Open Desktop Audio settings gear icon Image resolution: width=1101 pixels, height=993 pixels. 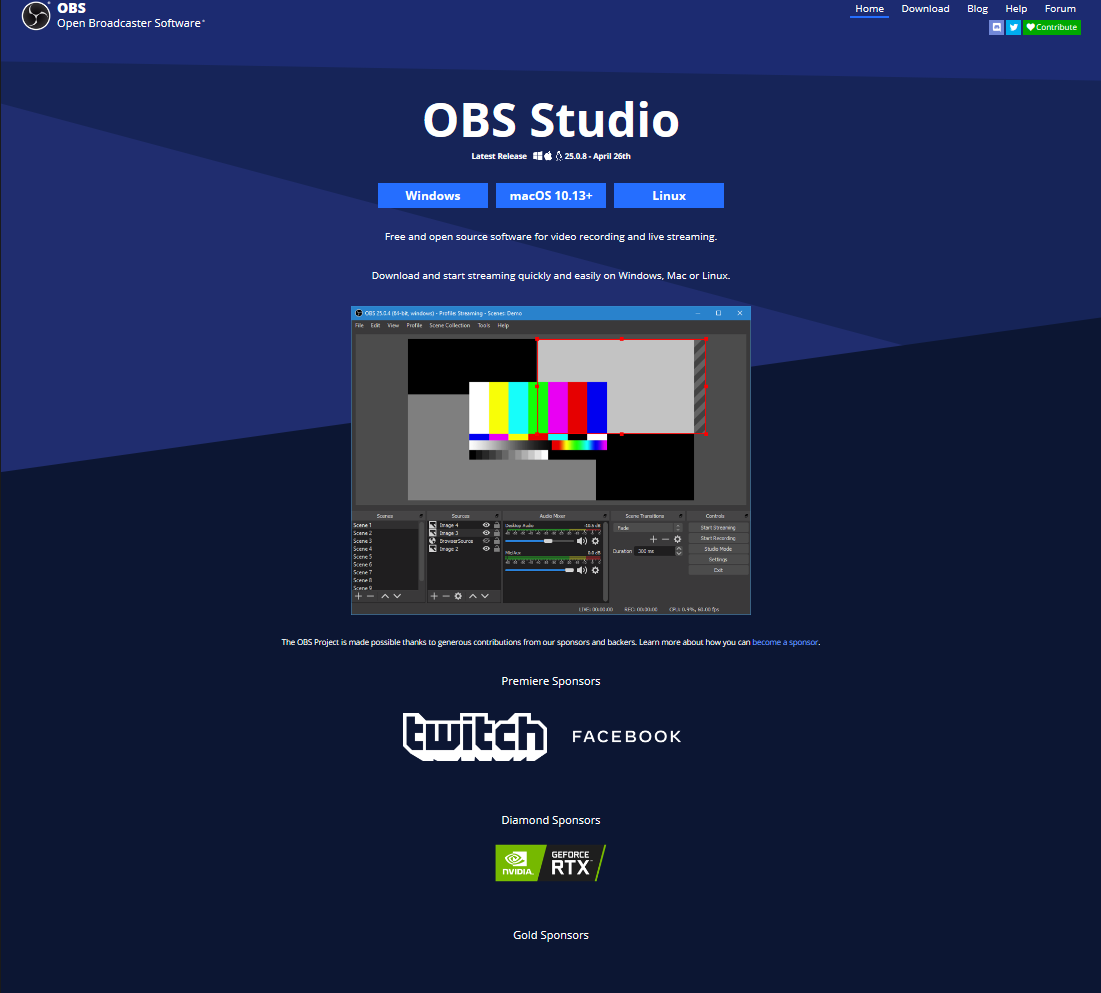pyautogui.click(x=595, y=541)
